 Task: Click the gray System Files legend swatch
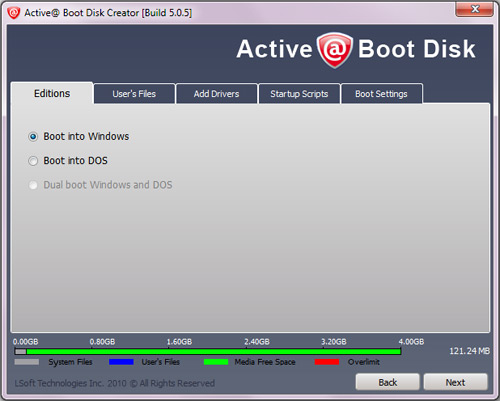pyautogui.click(x=27, y=362)
